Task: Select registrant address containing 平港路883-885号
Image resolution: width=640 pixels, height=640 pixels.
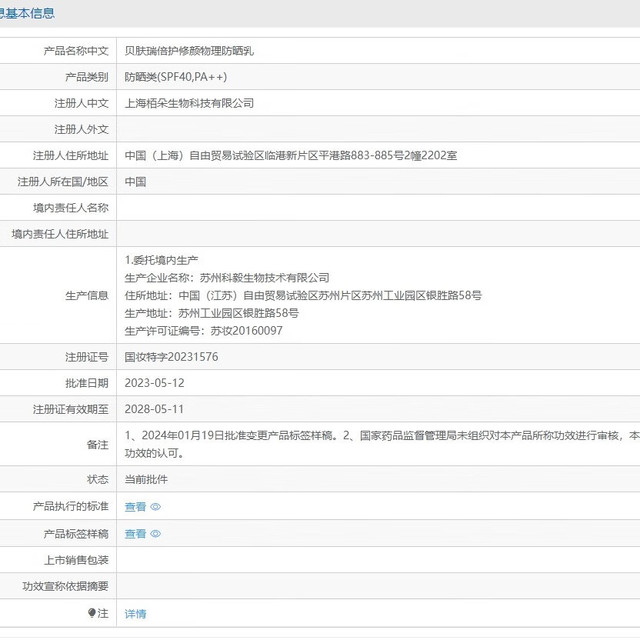Action: tap(291, 155)
